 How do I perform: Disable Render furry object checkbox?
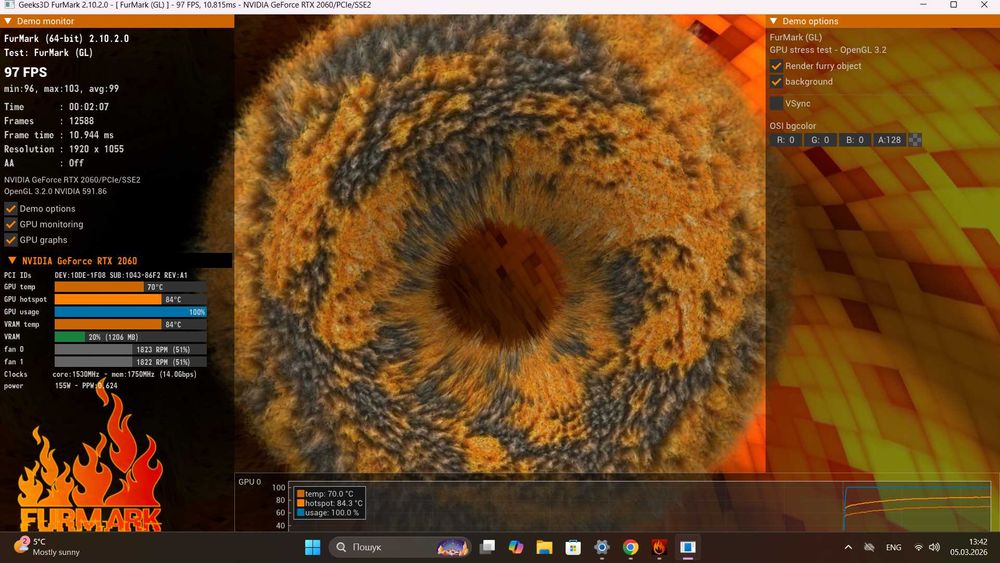coord(776,66)
